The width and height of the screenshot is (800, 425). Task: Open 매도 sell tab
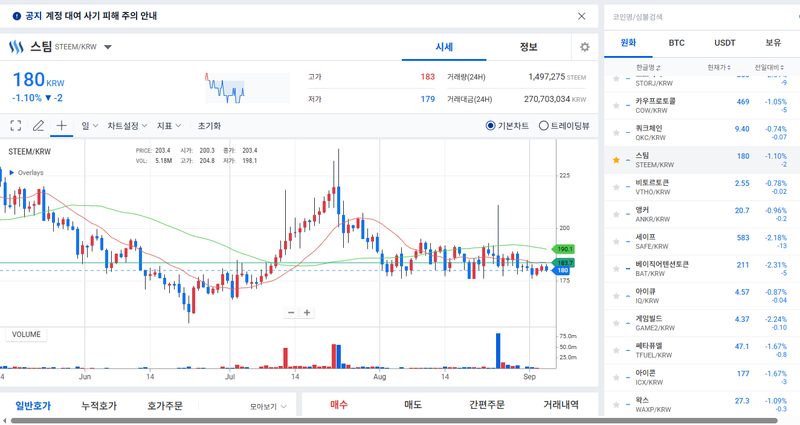coord(413,405)
